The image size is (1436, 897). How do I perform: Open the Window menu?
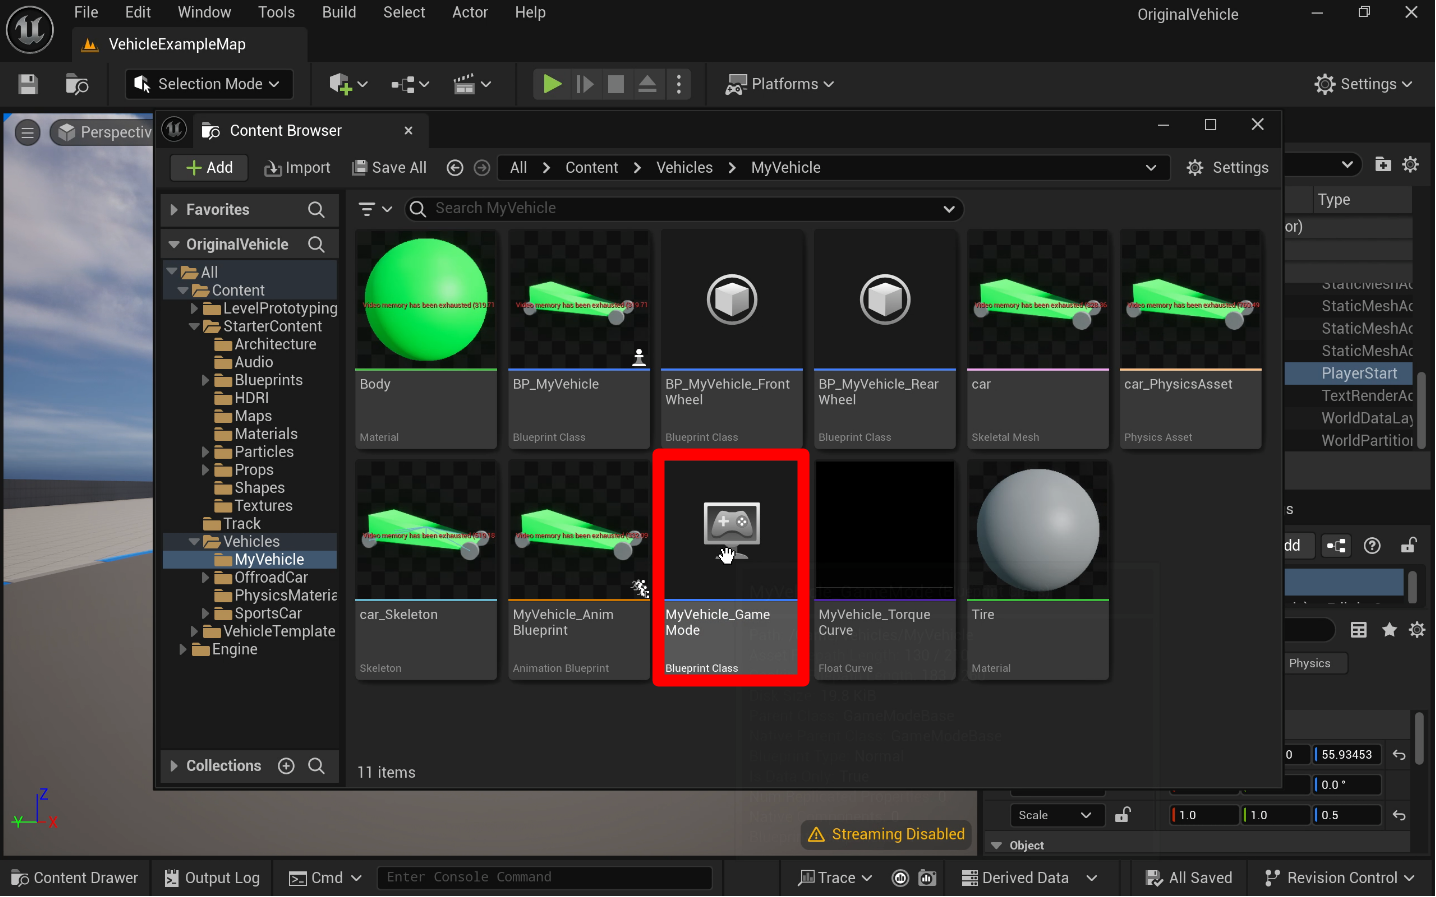click(204, 12)
